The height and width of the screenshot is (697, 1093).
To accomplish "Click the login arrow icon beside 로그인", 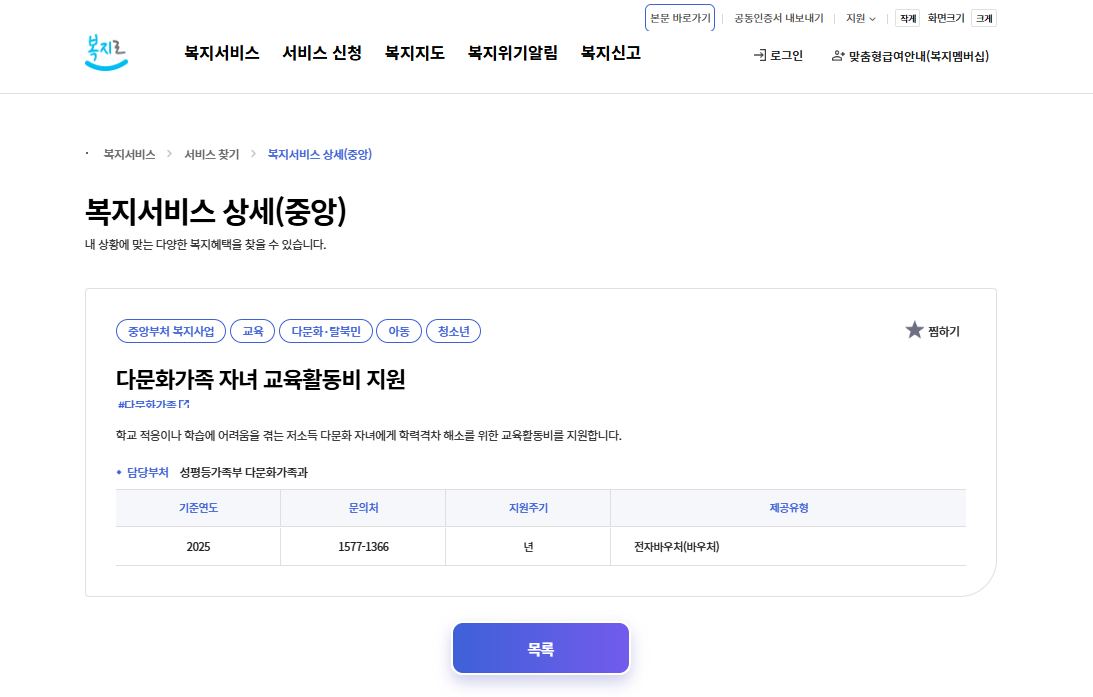I will pyautogui.click(x=760, y=55).
